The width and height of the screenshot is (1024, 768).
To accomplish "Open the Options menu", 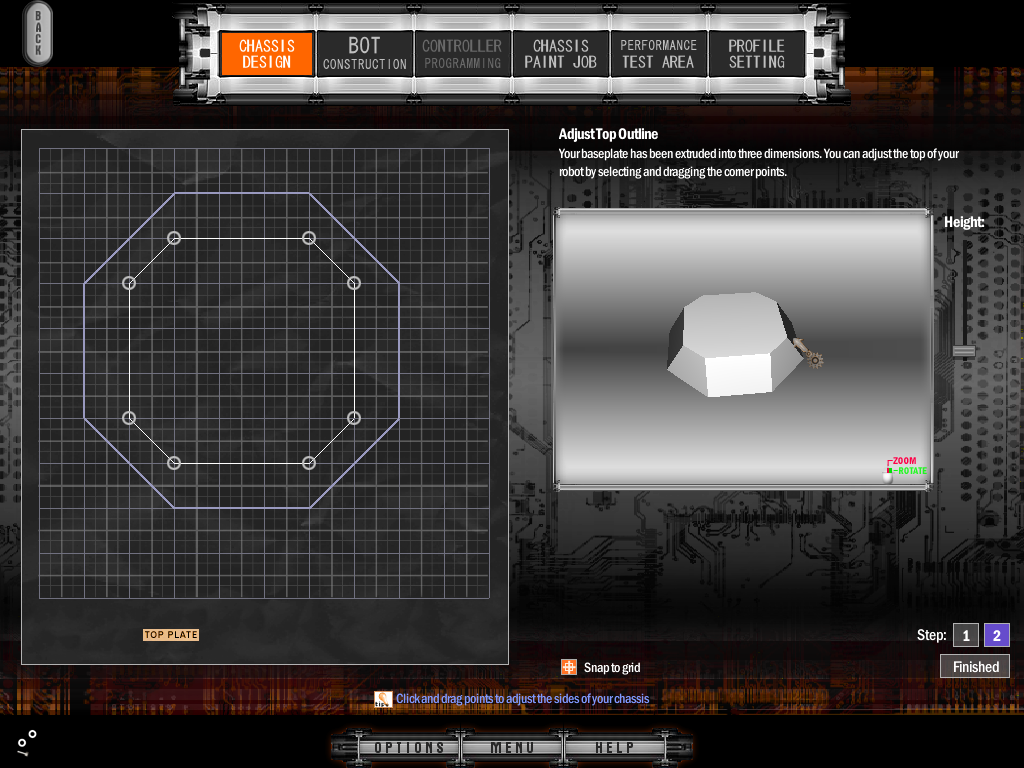I will (x=409, y=747).
